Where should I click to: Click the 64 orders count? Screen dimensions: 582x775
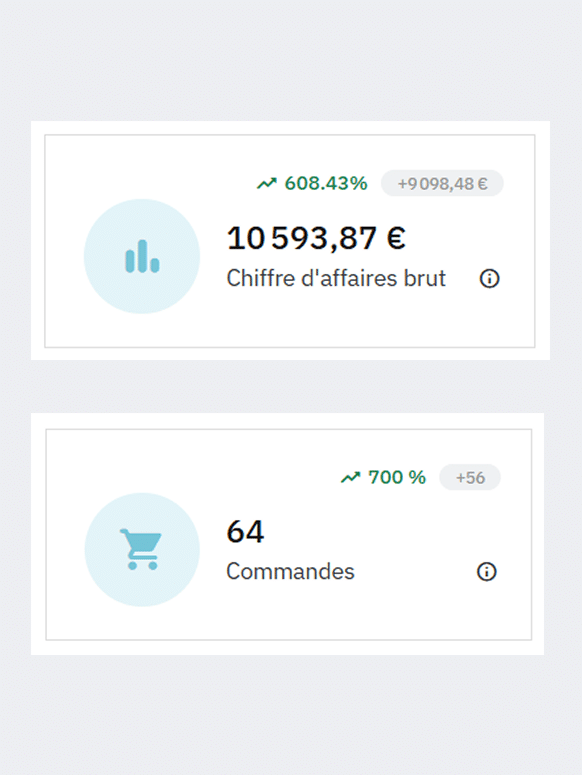click(x=245, y=532)
